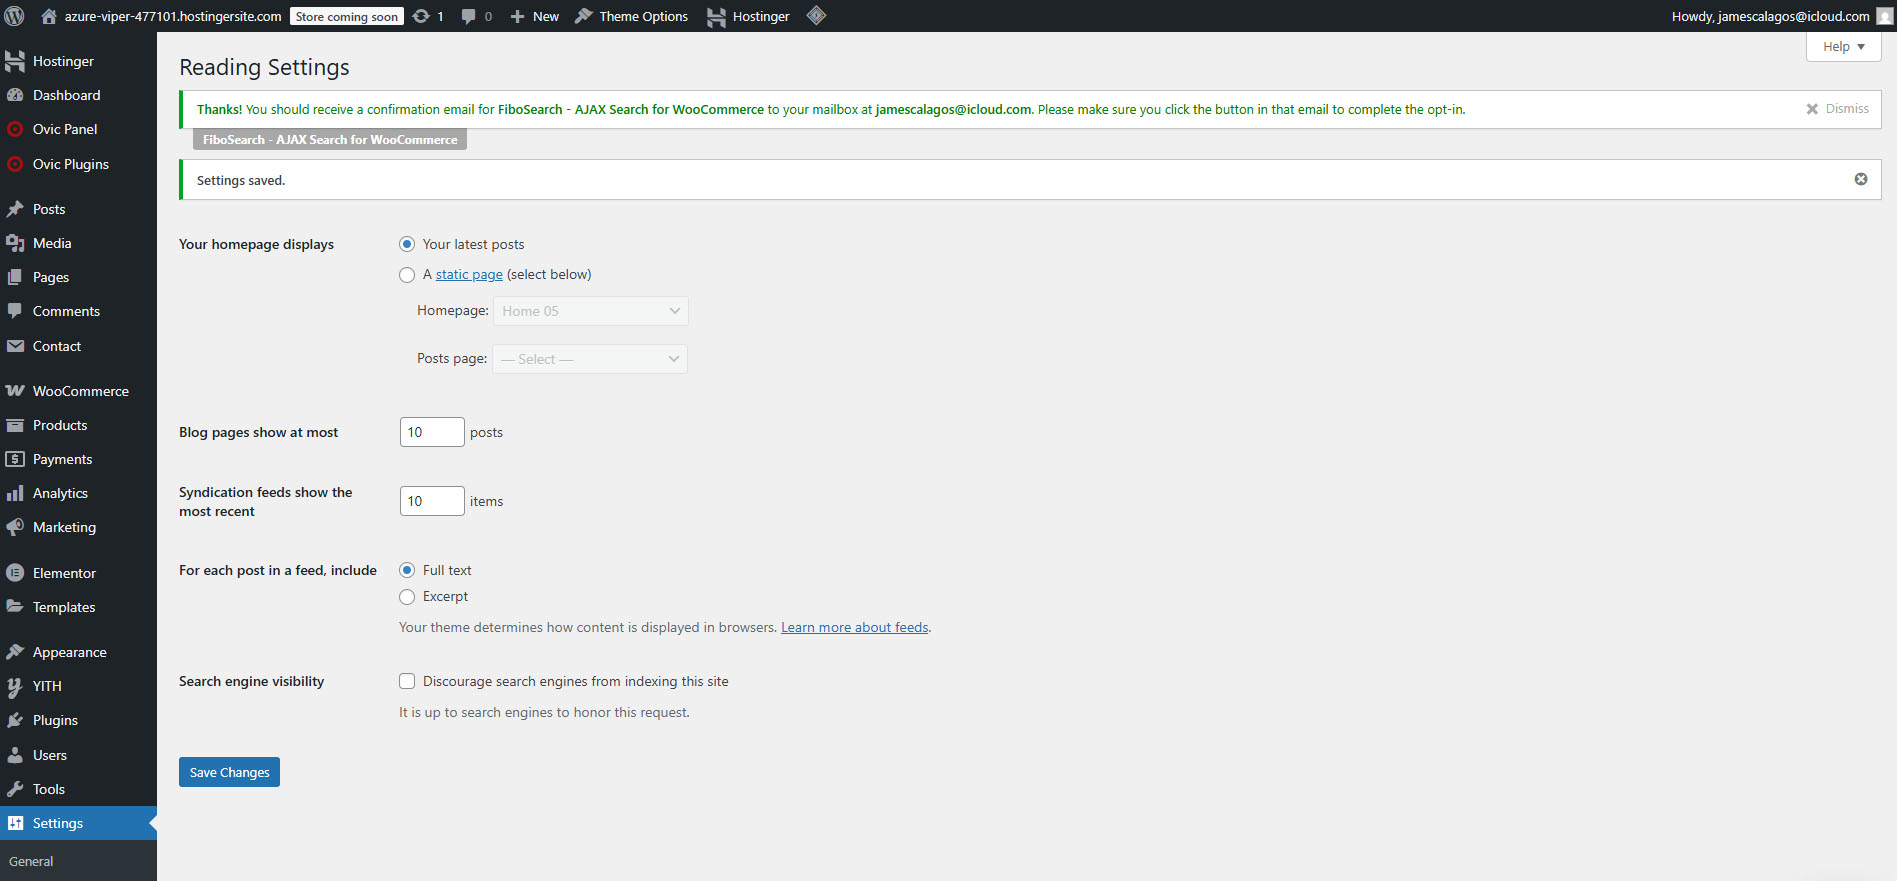Dismiss the FiboSearch confirmation notice
This screenshot has height=881, width=1897.
click(1837, 109)
